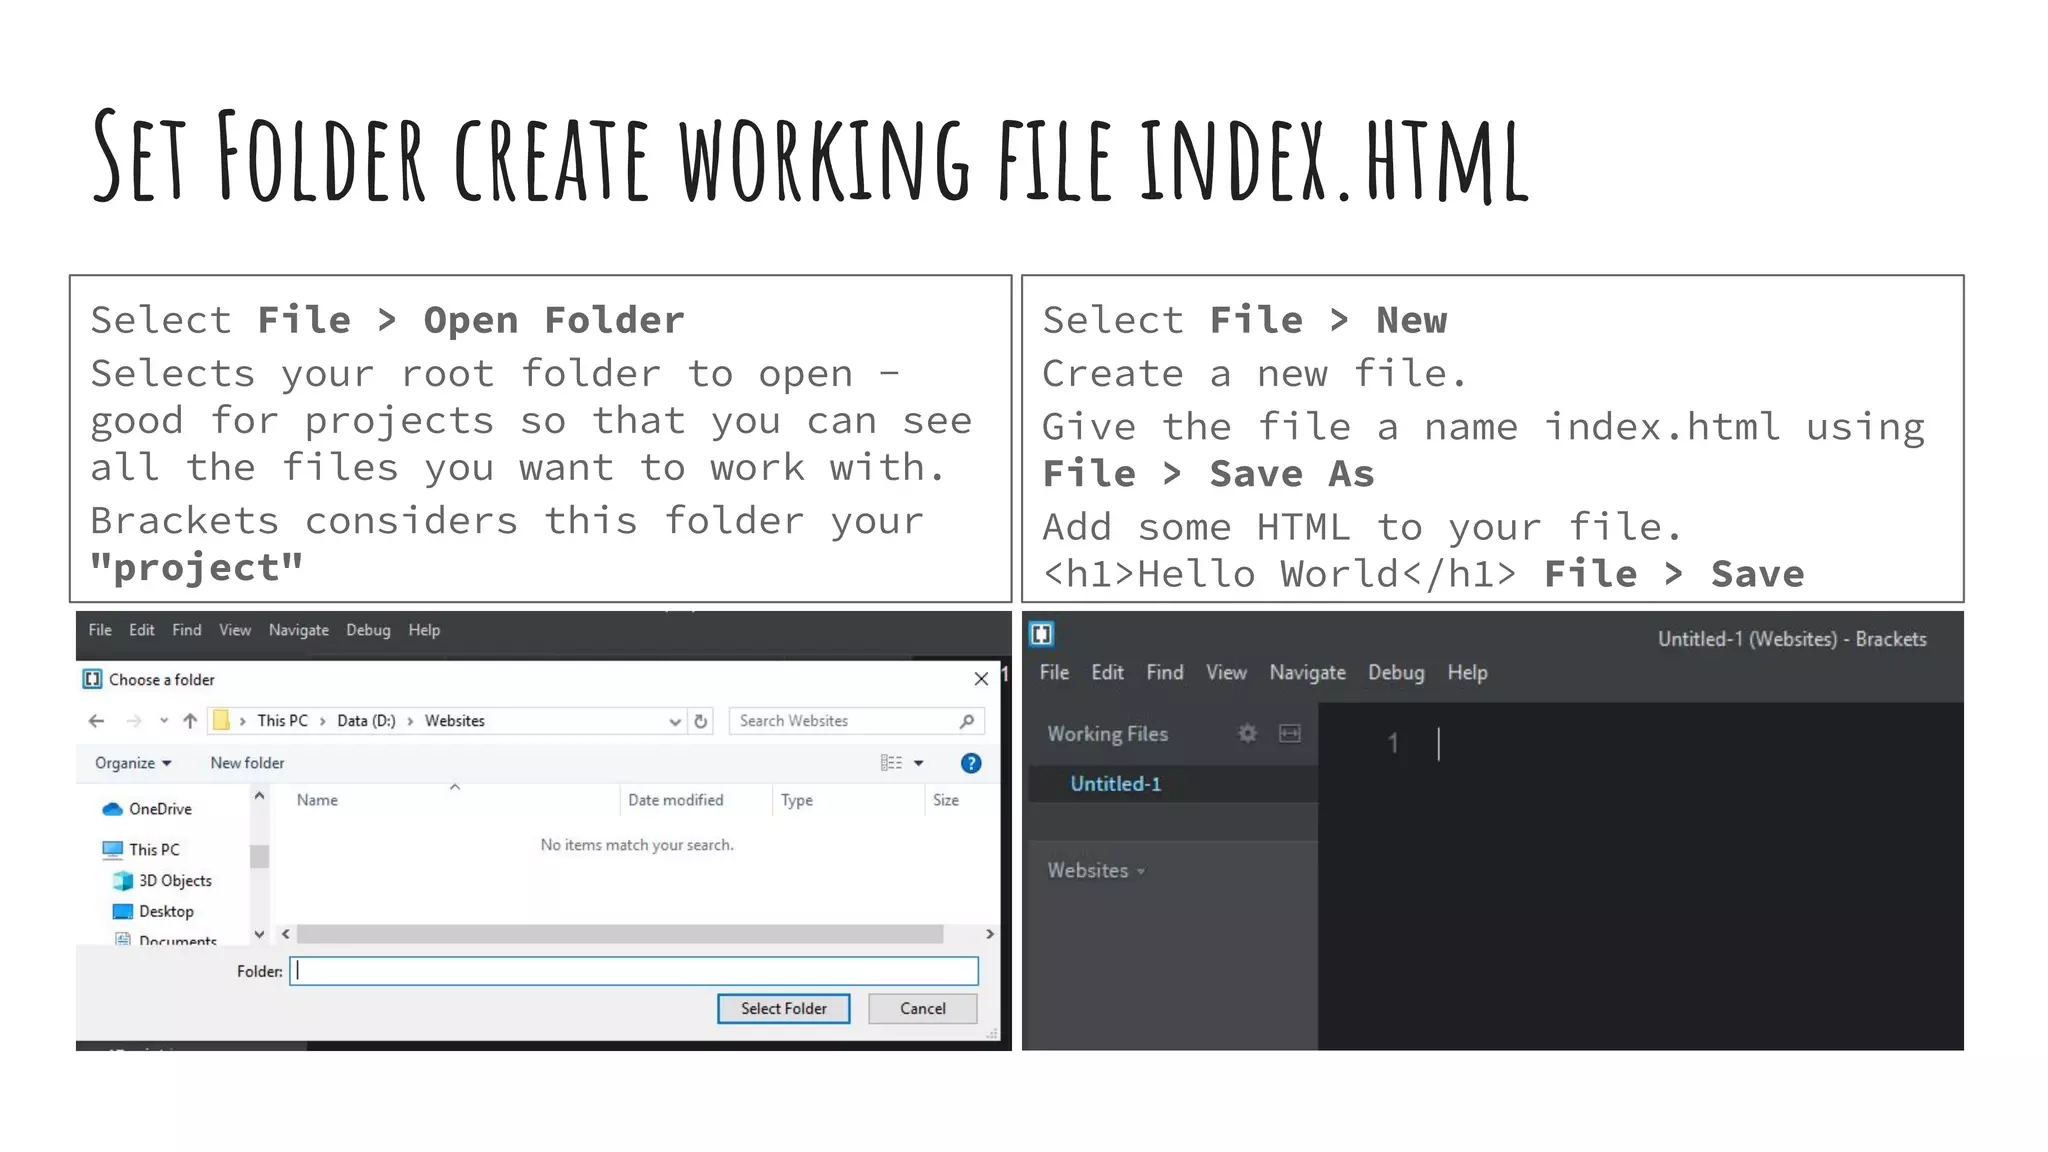Click horizontal scrollbar left arrow
The image size is (2048, 1152).
coord(286,934)
